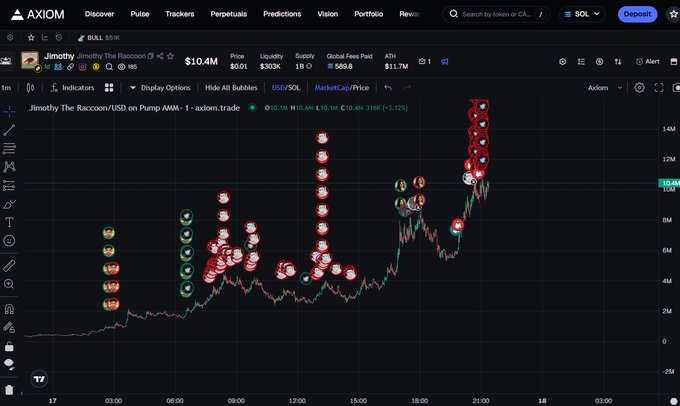Select the crosshair cursor tool

point(9,112)
